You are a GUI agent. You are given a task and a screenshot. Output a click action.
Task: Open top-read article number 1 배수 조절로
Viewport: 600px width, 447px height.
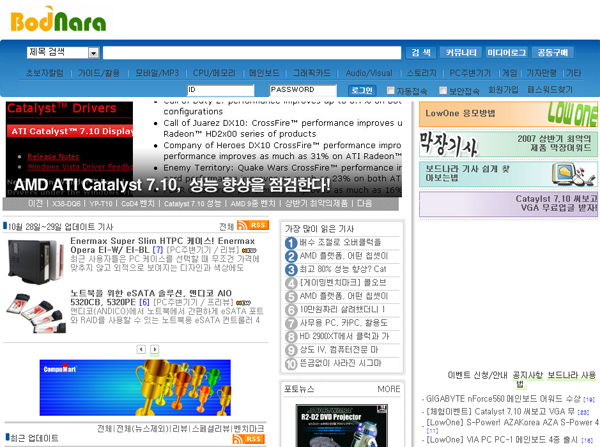click(x=340, y=242)
